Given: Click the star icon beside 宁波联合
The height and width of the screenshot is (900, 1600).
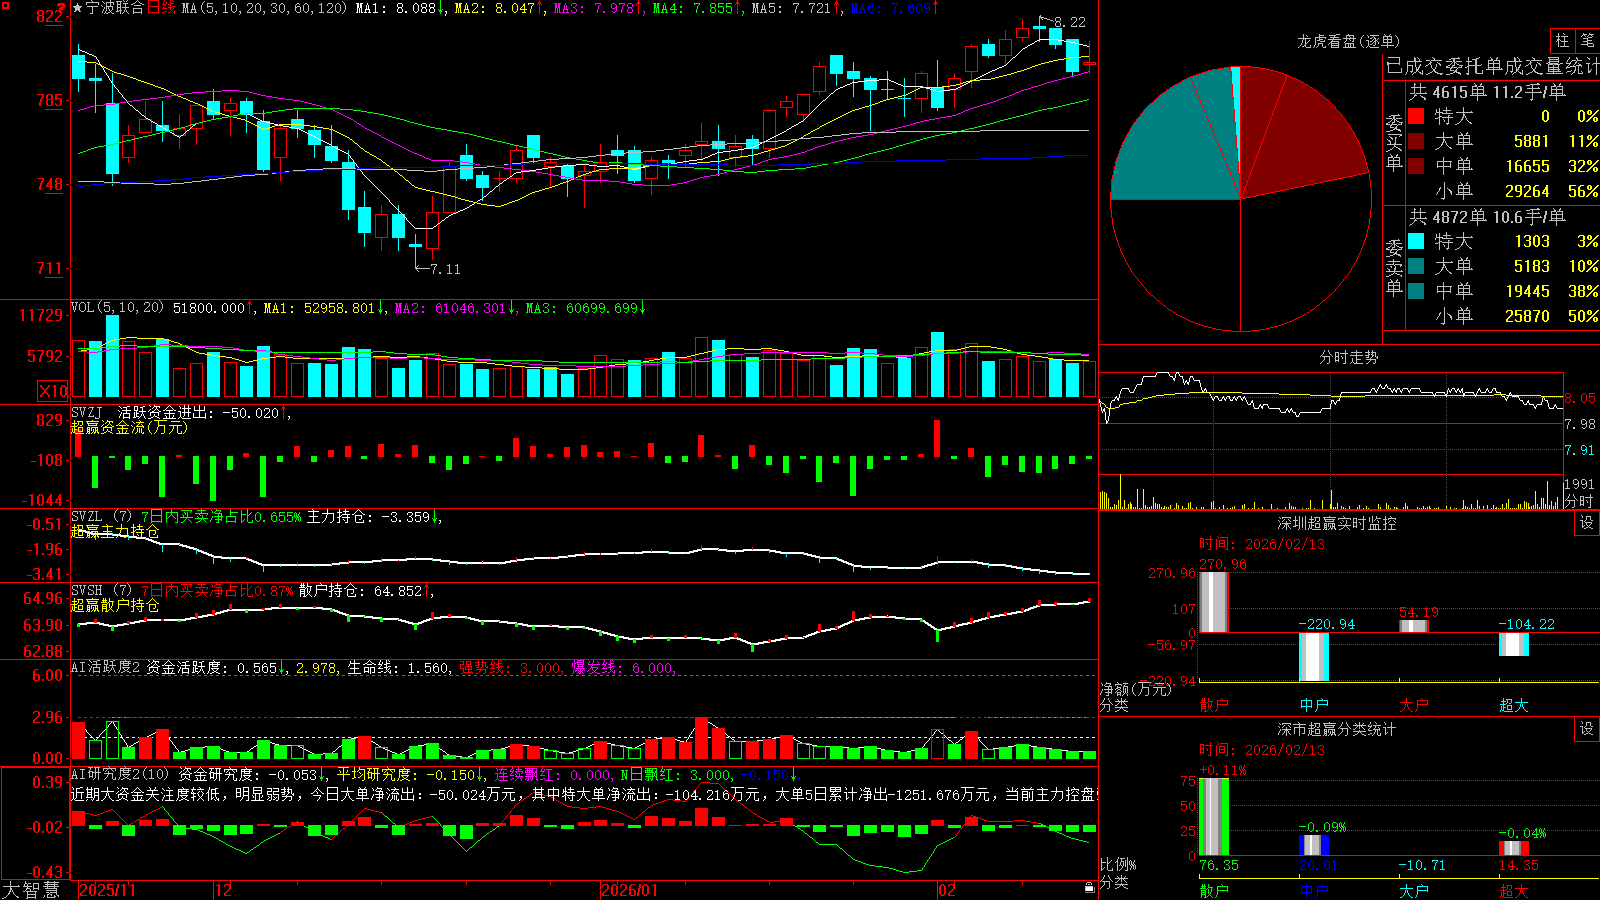Looking at the screenshot, I should click(x=78, y=8).
